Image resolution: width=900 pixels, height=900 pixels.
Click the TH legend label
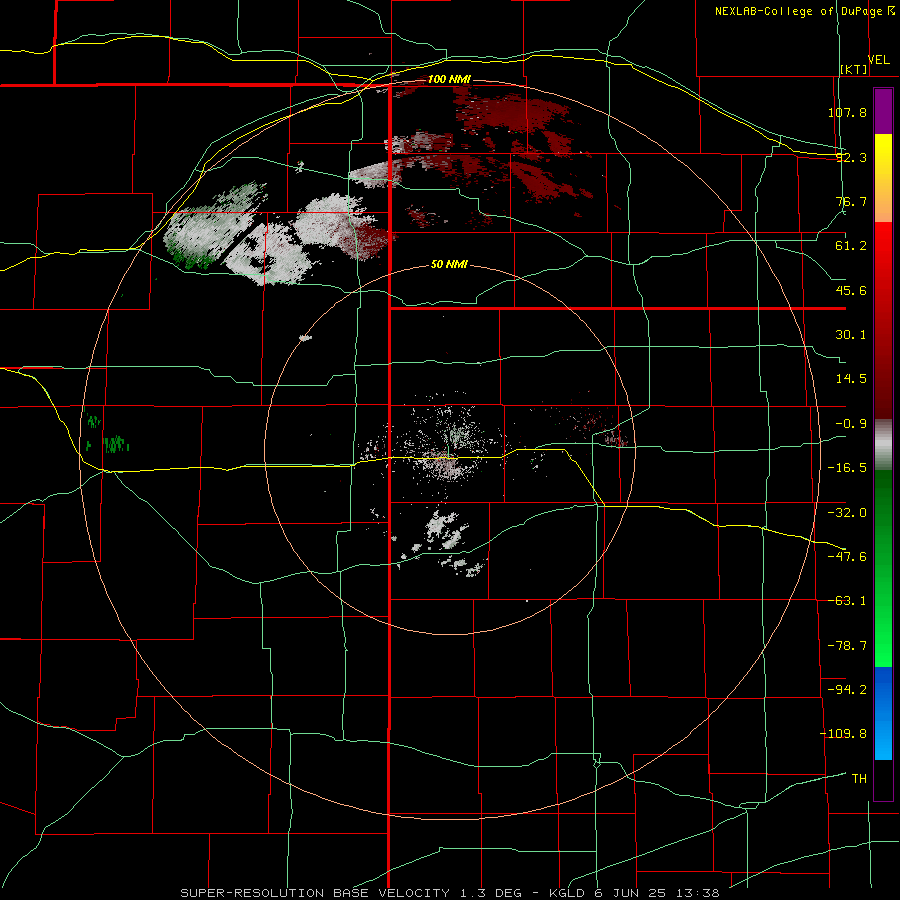click(x=859, y=779)
